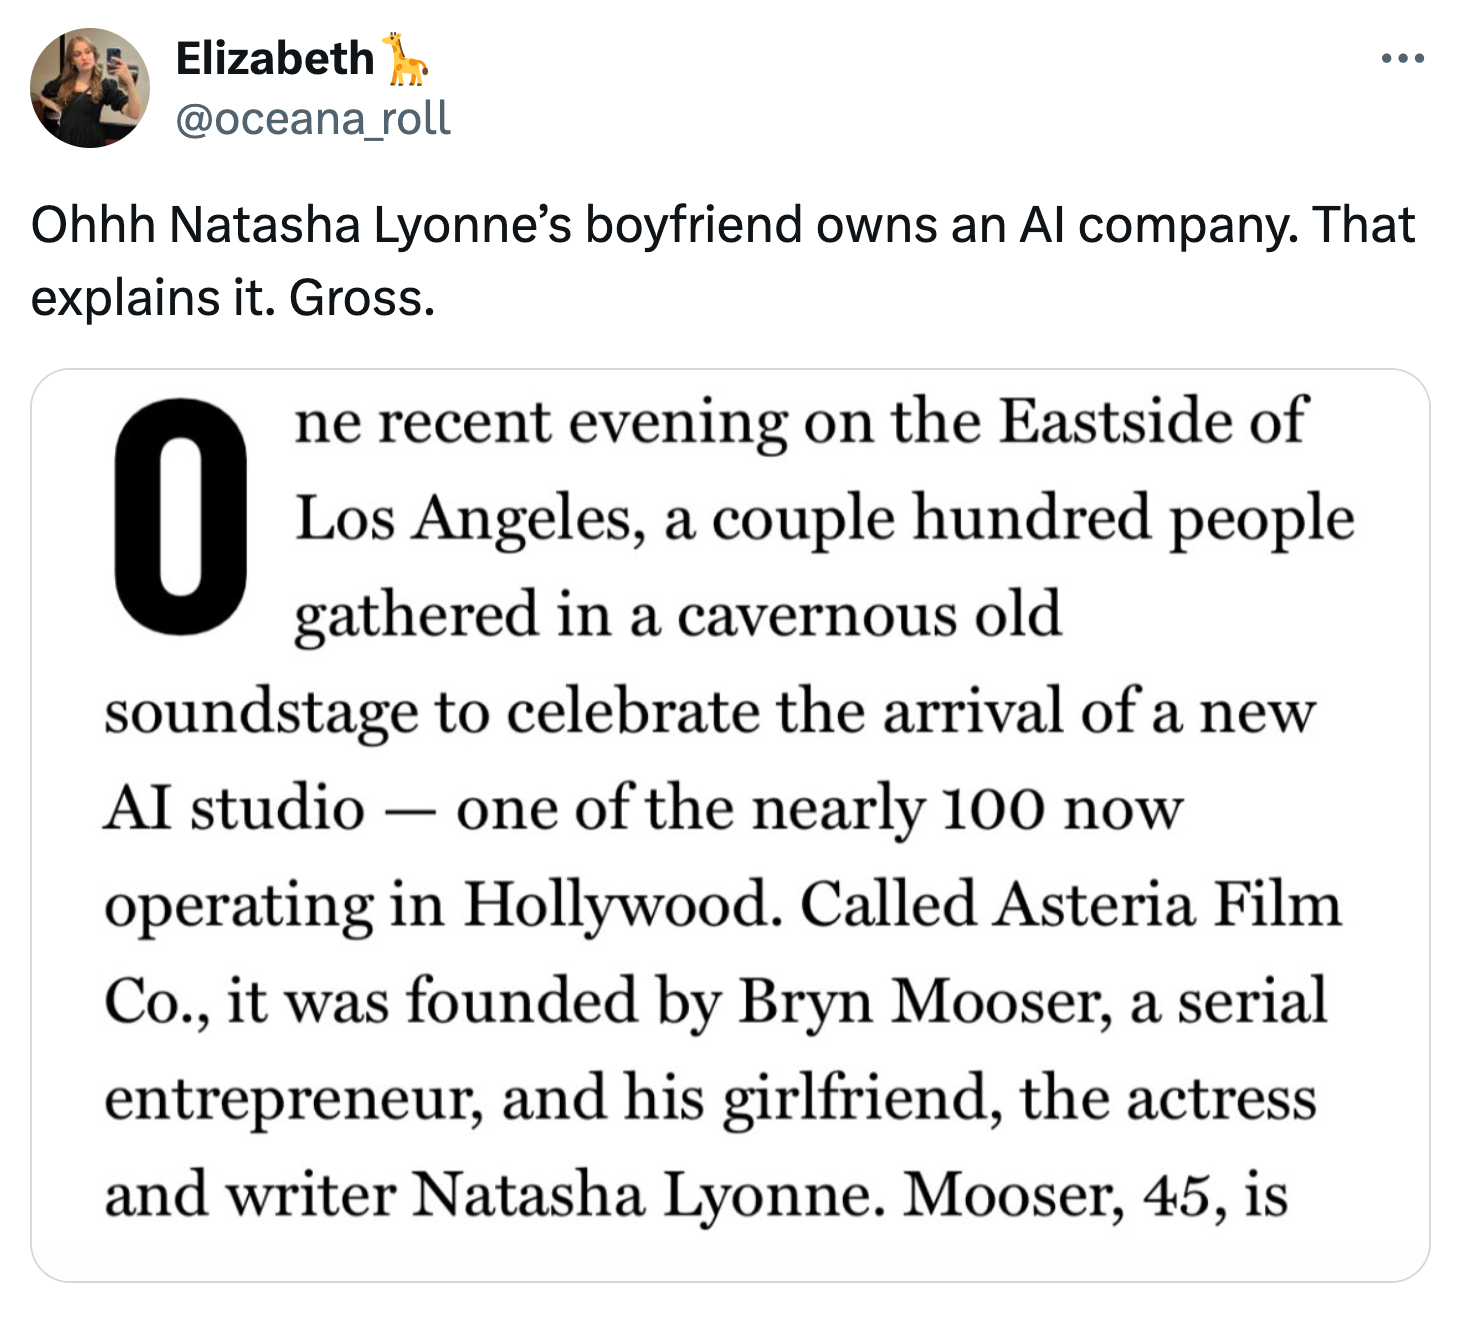Click the phrase AI studio in excerpt
This screenshot has height=1328, width=1466.
tap(235, 808)
